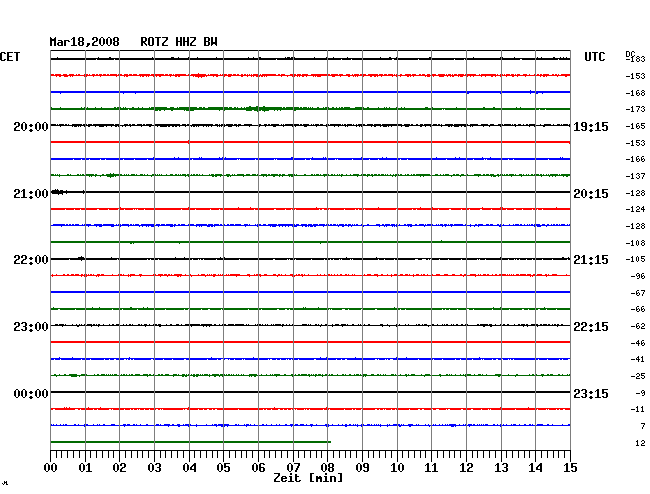Click the DC offset value "-11"

point(638,409)
